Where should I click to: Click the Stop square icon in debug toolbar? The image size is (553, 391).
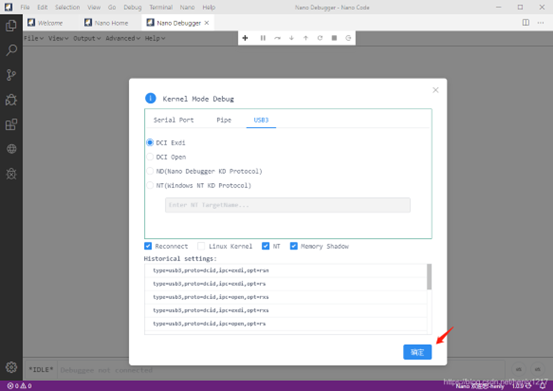334,38
